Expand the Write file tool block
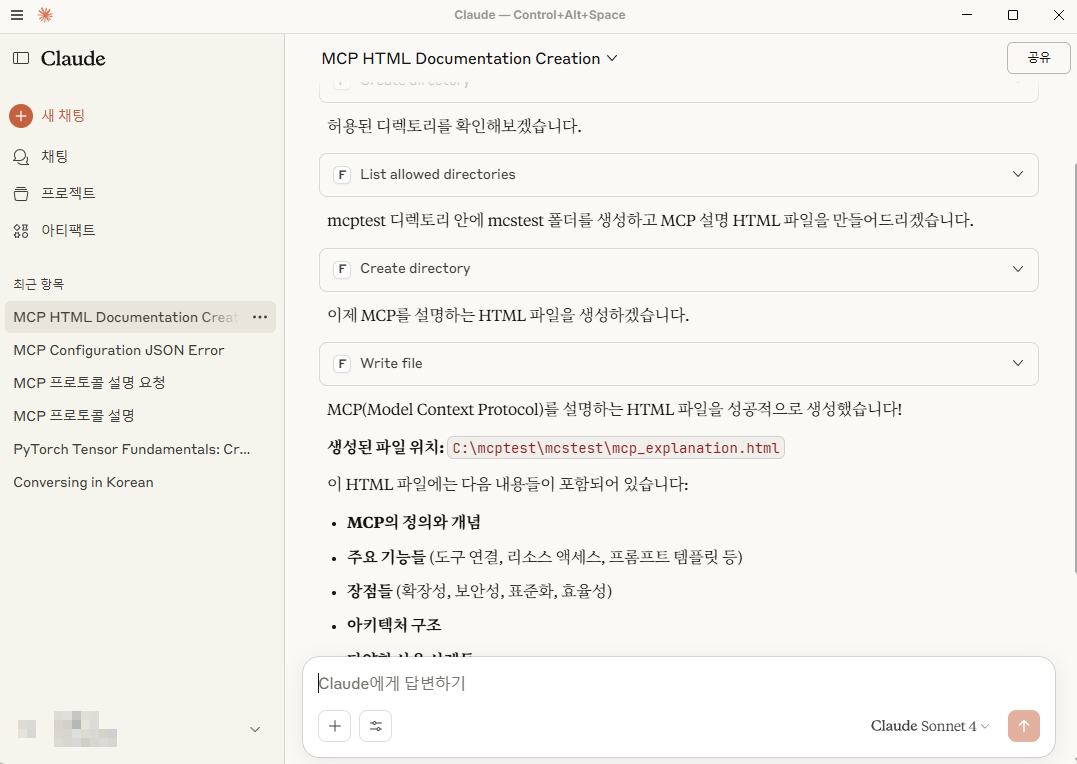The image size is (1077, 764). 679,363
